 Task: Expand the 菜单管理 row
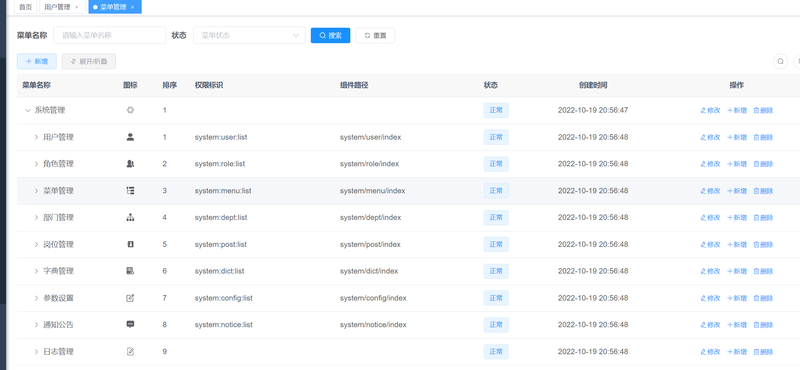(36, 191)
